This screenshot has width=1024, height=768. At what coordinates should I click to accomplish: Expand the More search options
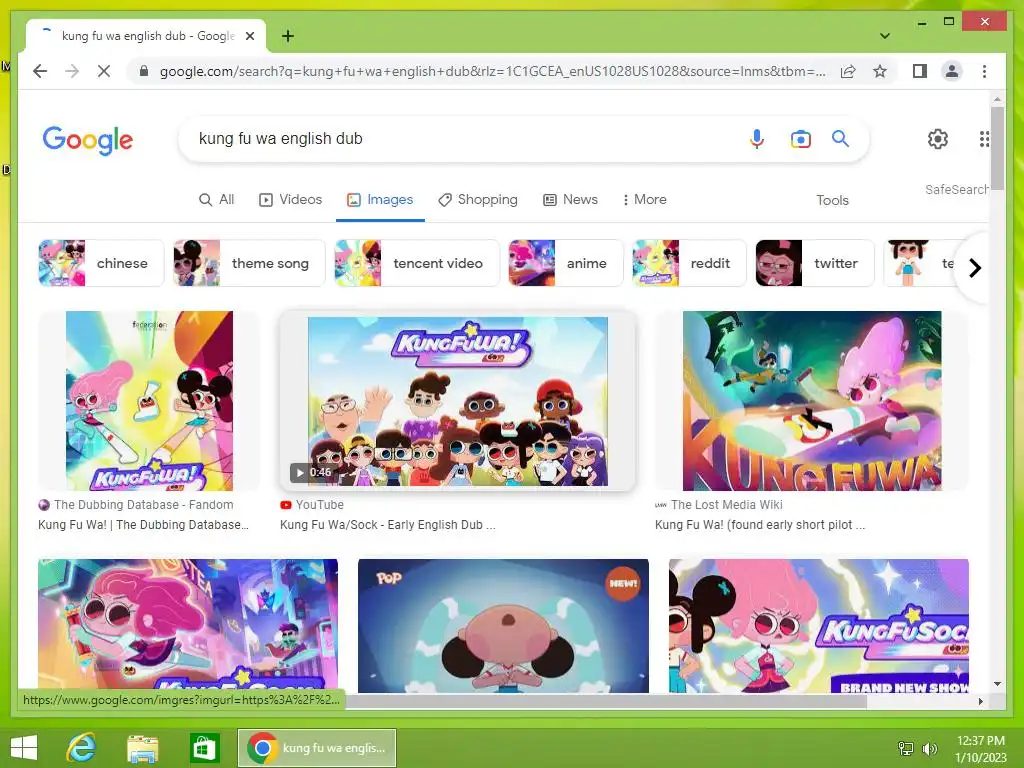pos(645,200)
